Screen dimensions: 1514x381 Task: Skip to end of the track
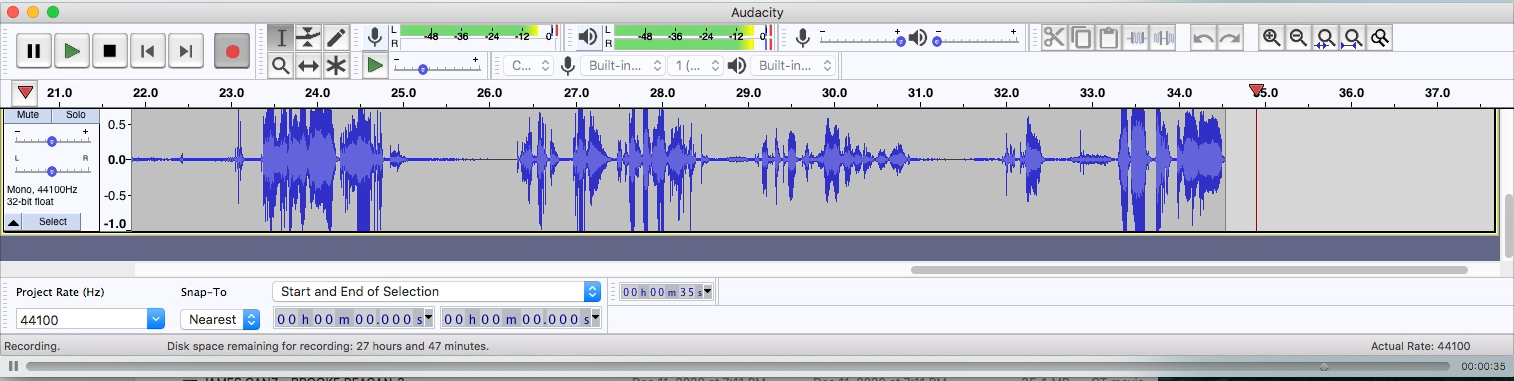[186, 51]
